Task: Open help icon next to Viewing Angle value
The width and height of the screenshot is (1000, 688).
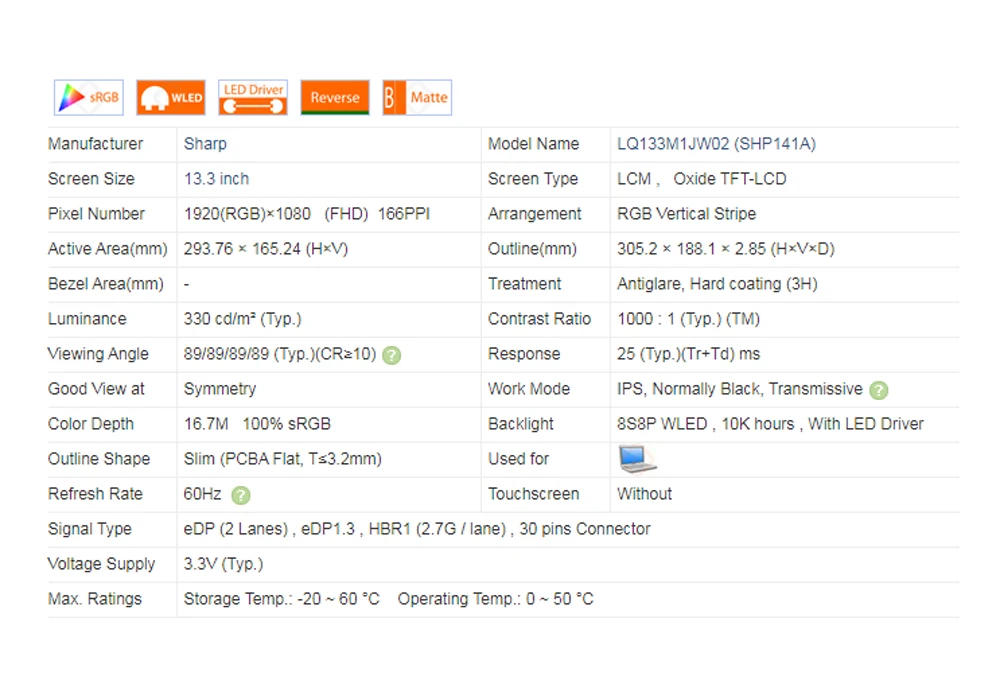Action: (392, 355)
